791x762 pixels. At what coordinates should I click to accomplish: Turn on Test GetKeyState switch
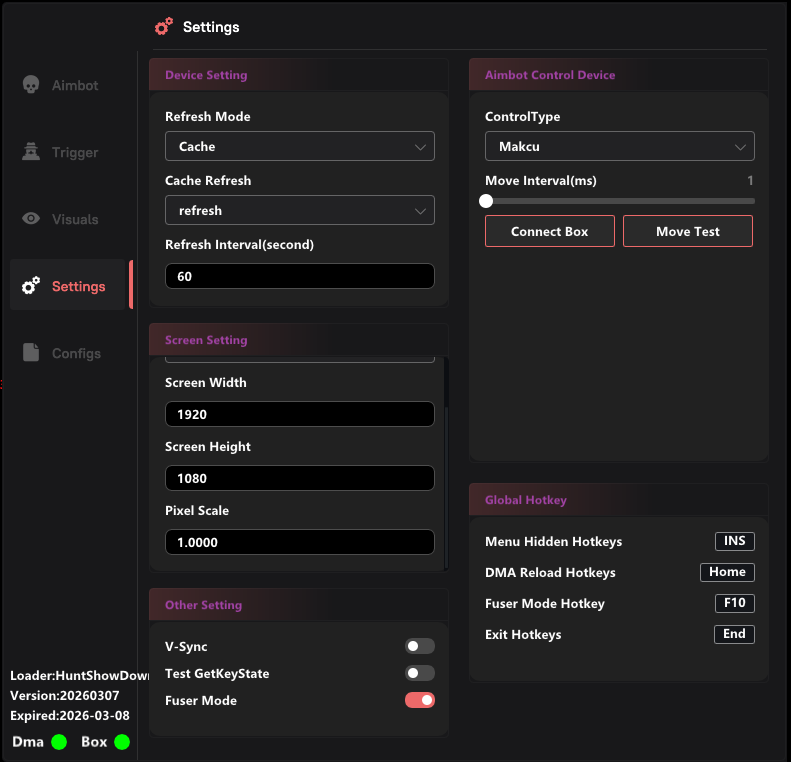click(x=419, y=674)
